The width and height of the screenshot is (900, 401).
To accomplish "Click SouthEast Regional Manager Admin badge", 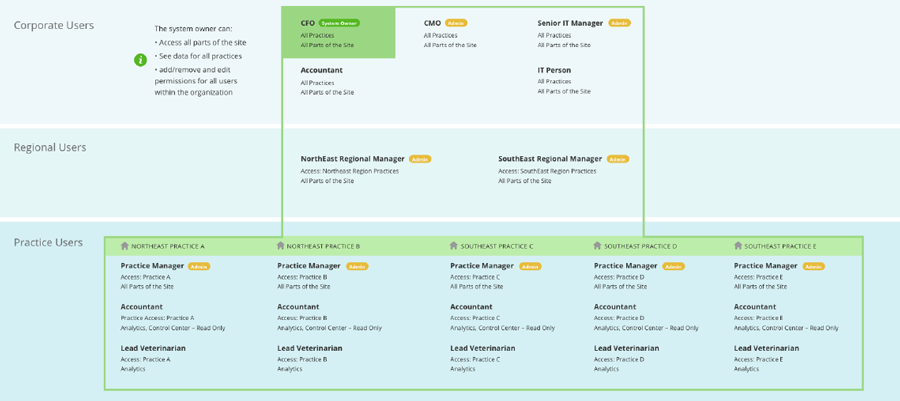I will pyautogui.click(x=618, y=159).
